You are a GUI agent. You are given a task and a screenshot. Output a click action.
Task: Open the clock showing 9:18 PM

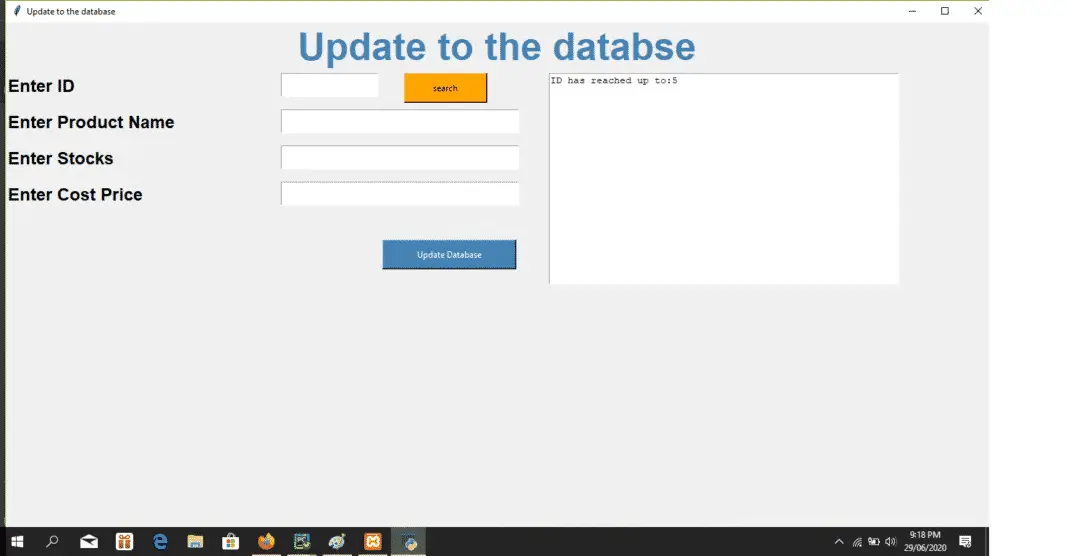(925, 541)
